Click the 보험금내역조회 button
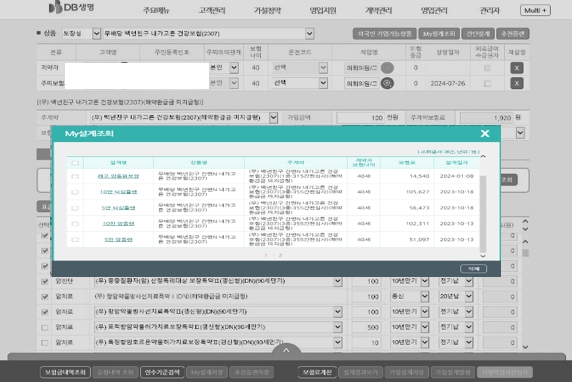 (65, 372)
